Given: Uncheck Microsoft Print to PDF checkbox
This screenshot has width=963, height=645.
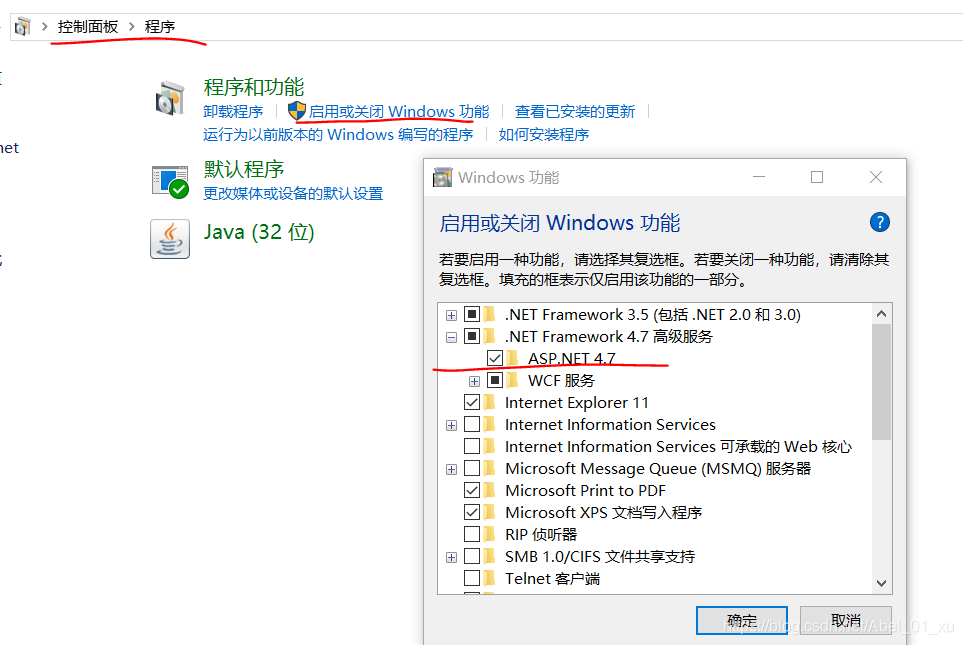Looking at the screenshot, I should pos(472,490).
